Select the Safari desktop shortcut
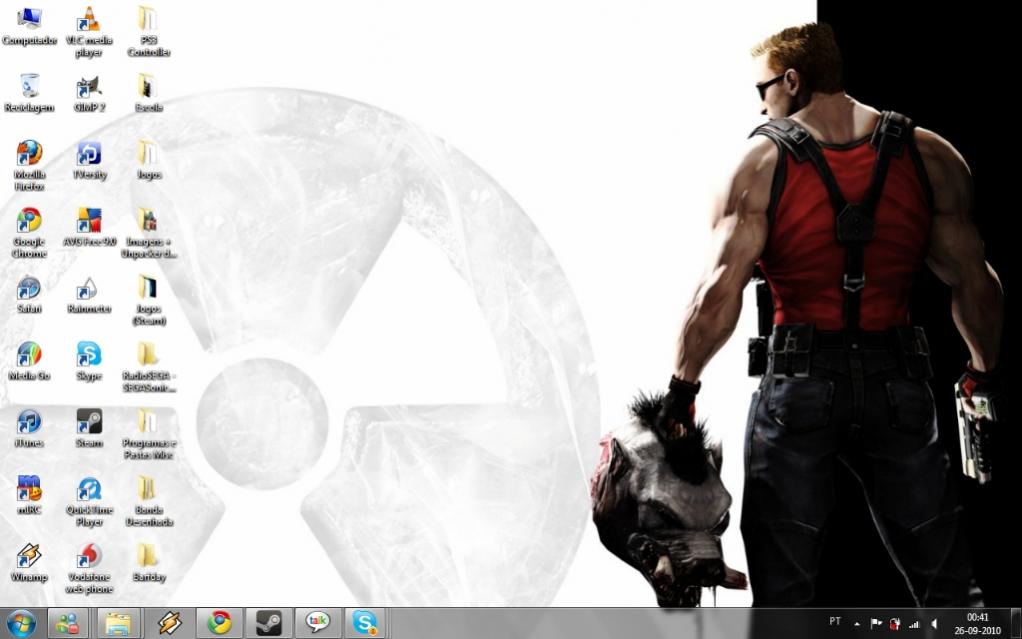1022x639 pixels. (29, 294)
